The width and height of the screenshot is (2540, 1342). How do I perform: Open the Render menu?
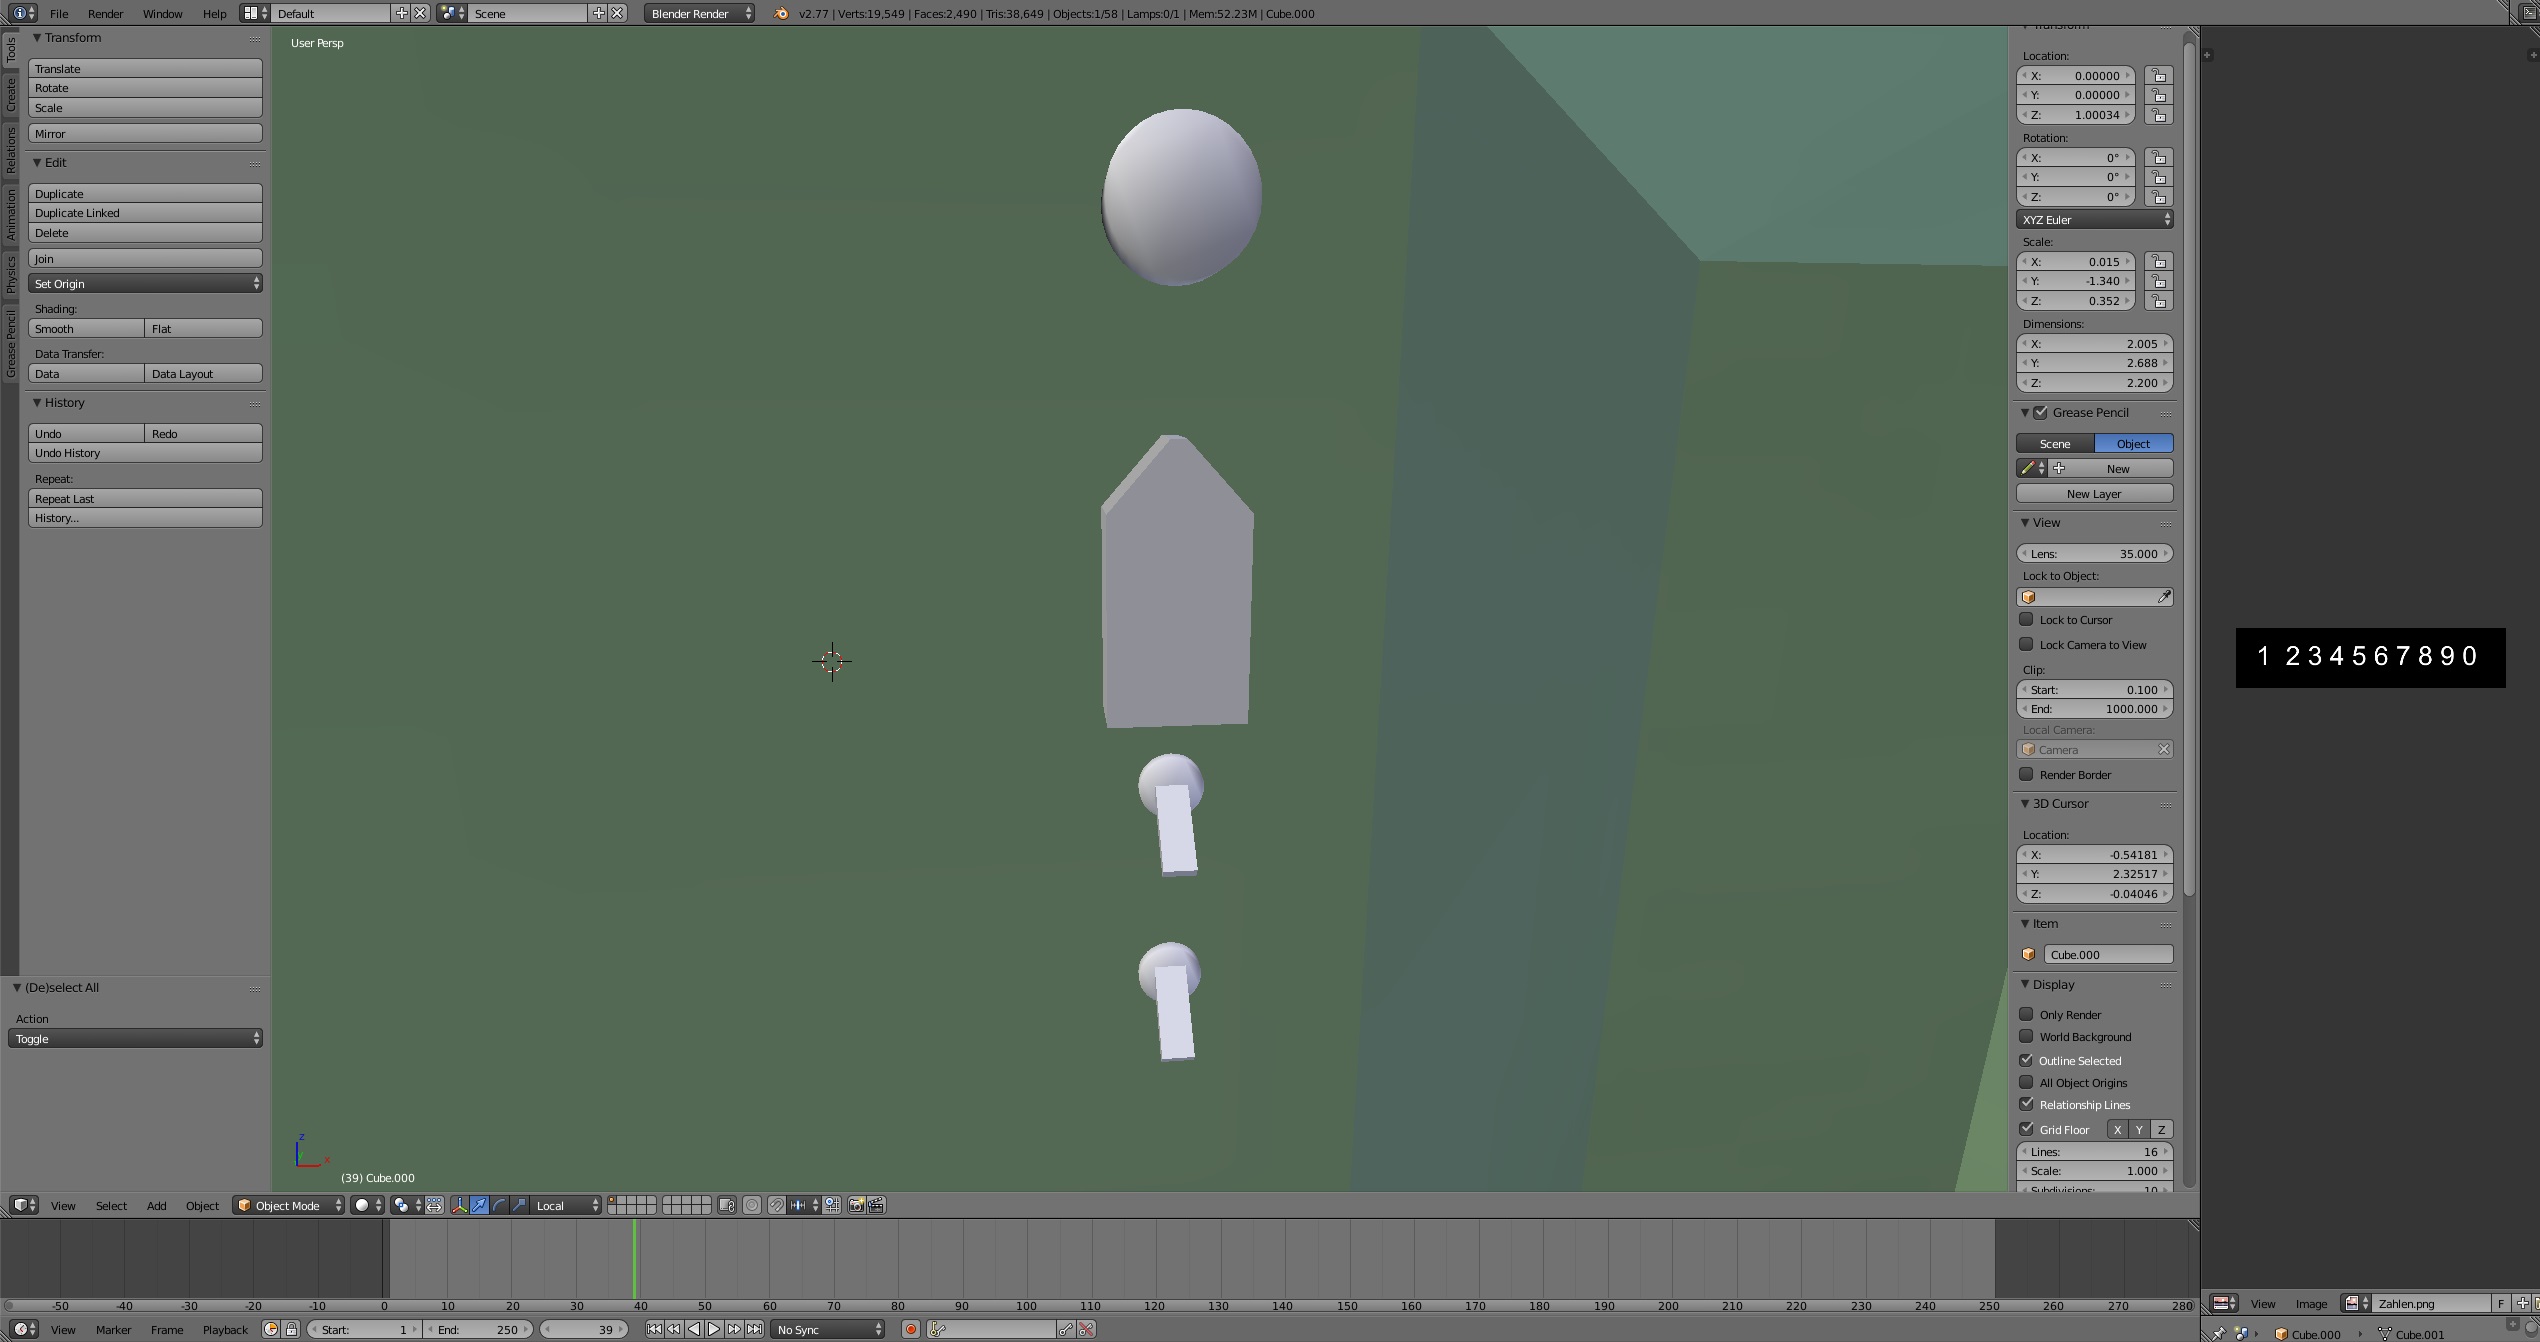[105, 14]
